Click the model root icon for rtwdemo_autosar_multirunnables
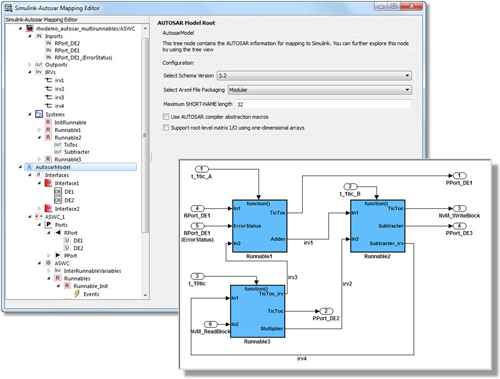The image size is (500, 379). pyautogui.click(x=30, y=28)
